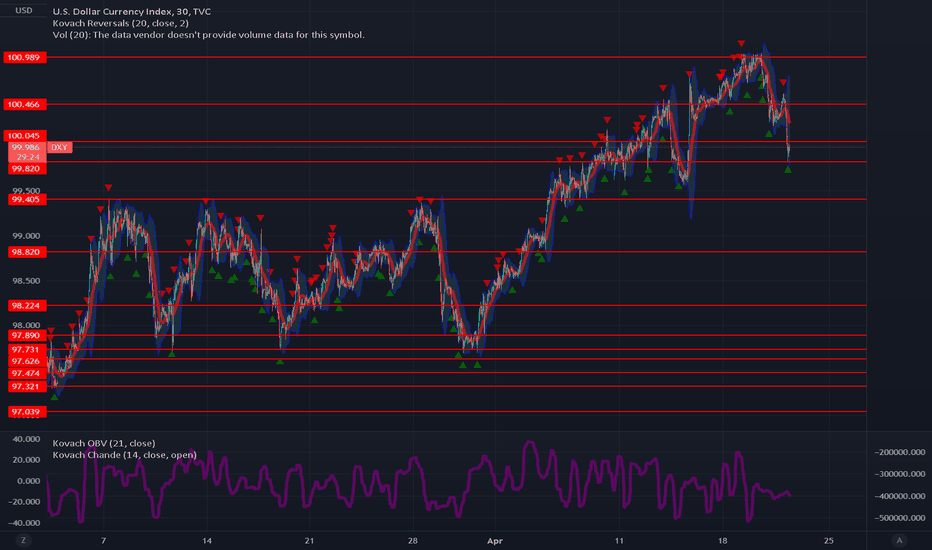The width and height of the screenshot is (932, 550).
Task: Click the -500000.000 OBV axis value
Action: (899, 518)
